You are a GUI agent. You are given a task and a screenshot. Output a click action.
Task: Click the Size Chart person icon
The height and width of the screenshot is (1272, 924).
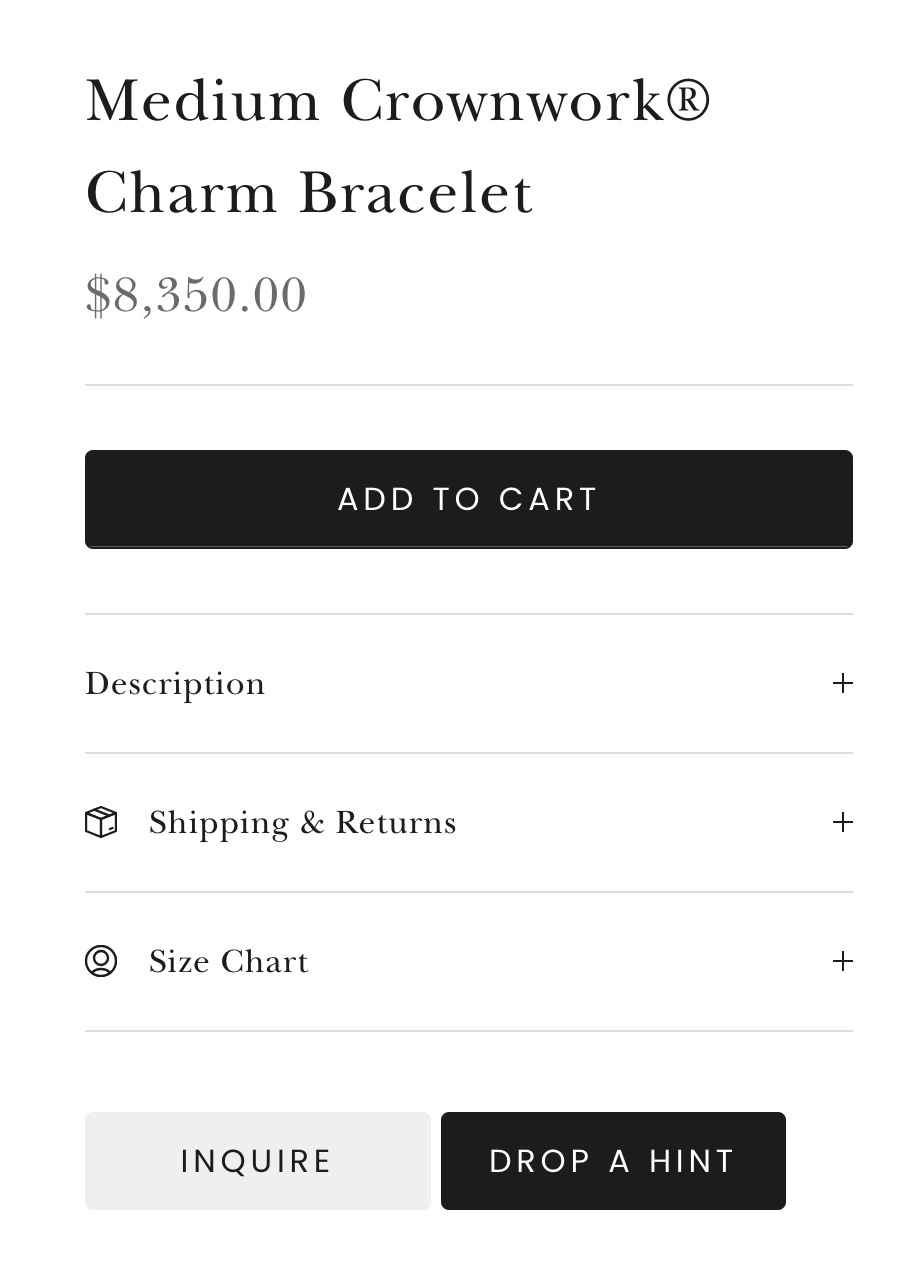coord(101,961)
